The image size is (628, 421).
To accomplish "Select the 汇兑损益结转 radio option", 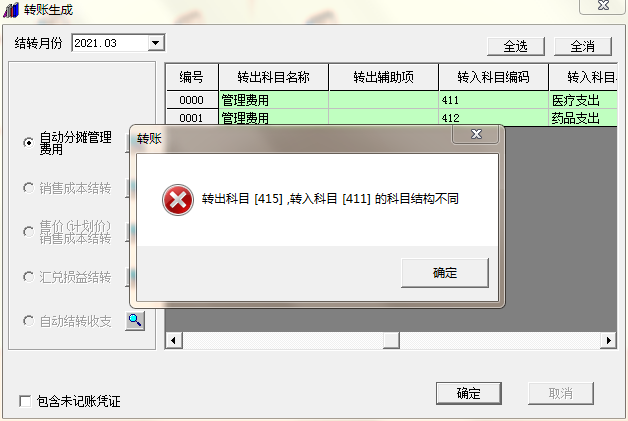I will [x=28, y=276].
